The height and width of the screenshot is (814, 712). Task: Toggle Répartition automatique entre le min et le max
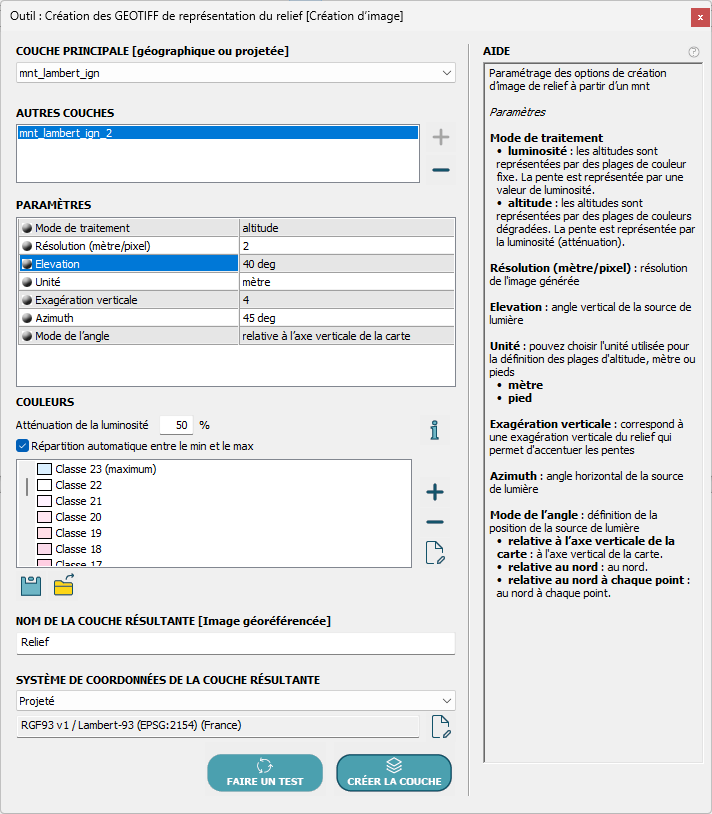pos(23,446)
